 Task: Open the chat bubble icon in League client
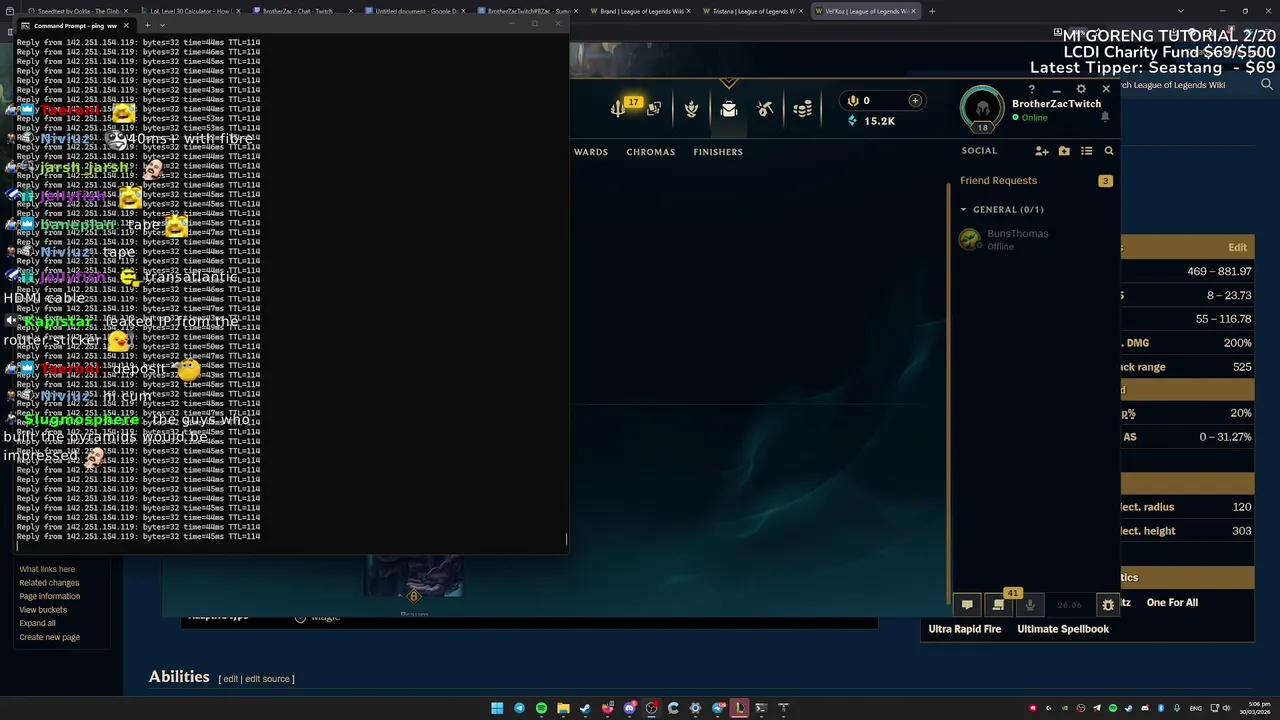pyautogui.click(x=967, y=604)
